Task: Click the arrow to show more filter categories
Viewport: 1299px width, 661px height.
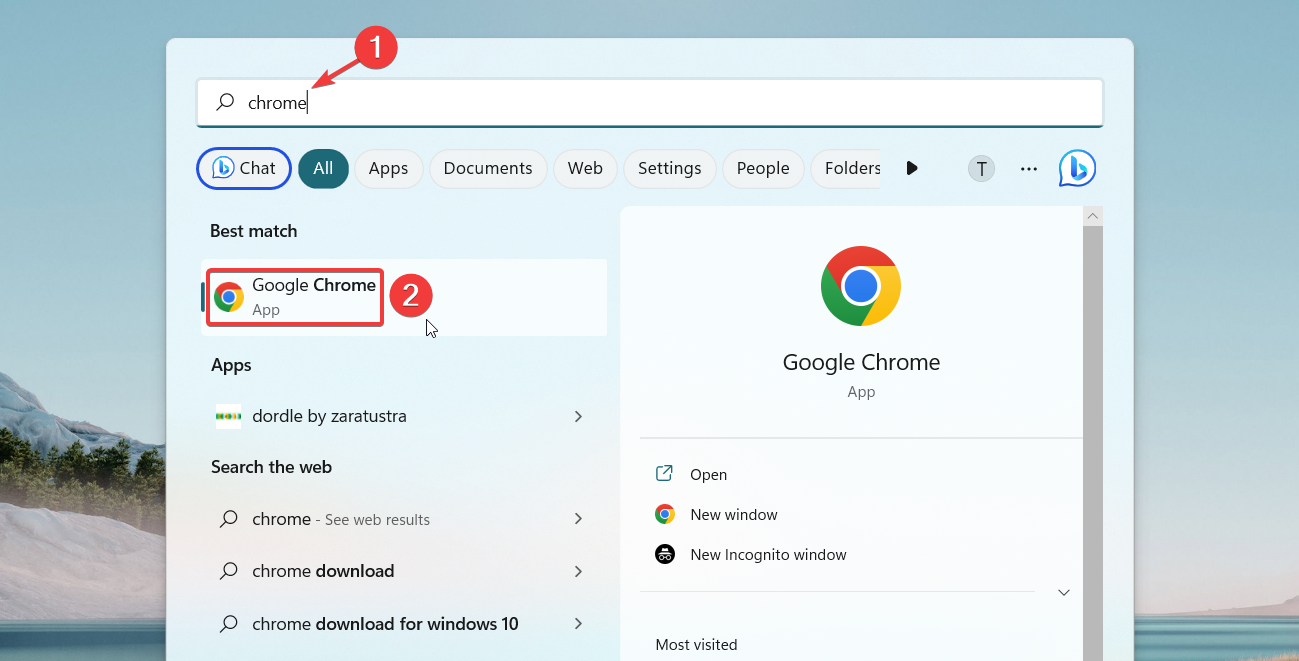Action: click(x=912, y=168)
